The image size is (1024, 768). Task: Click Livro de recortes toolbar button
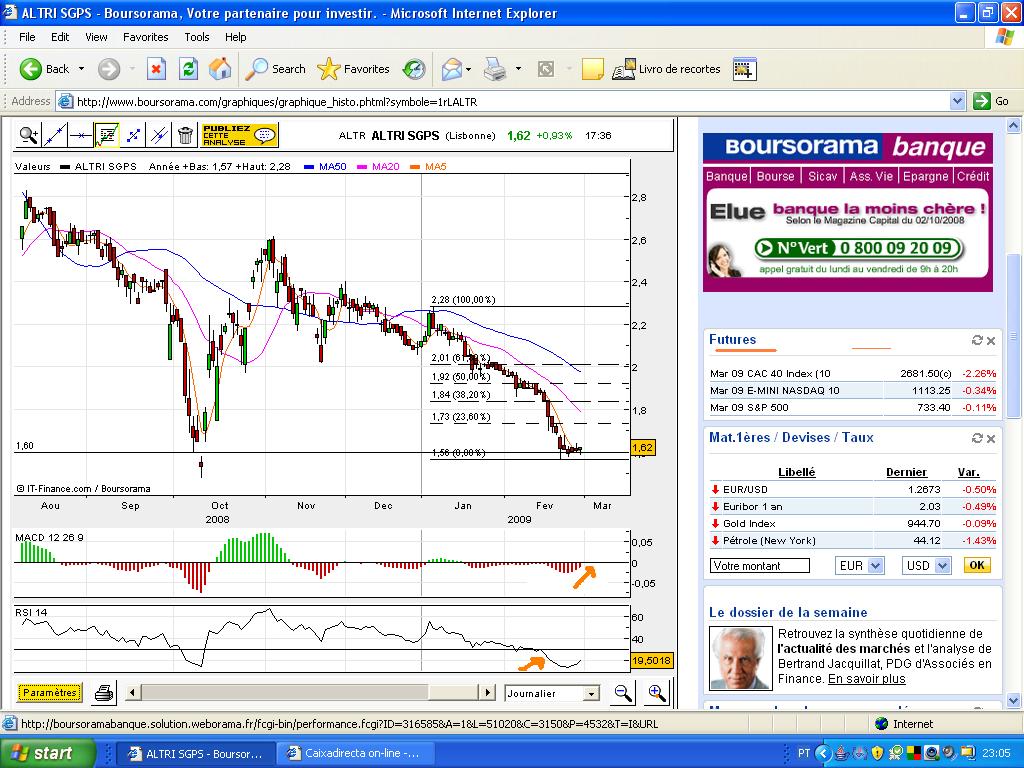(x=667, y=69)
